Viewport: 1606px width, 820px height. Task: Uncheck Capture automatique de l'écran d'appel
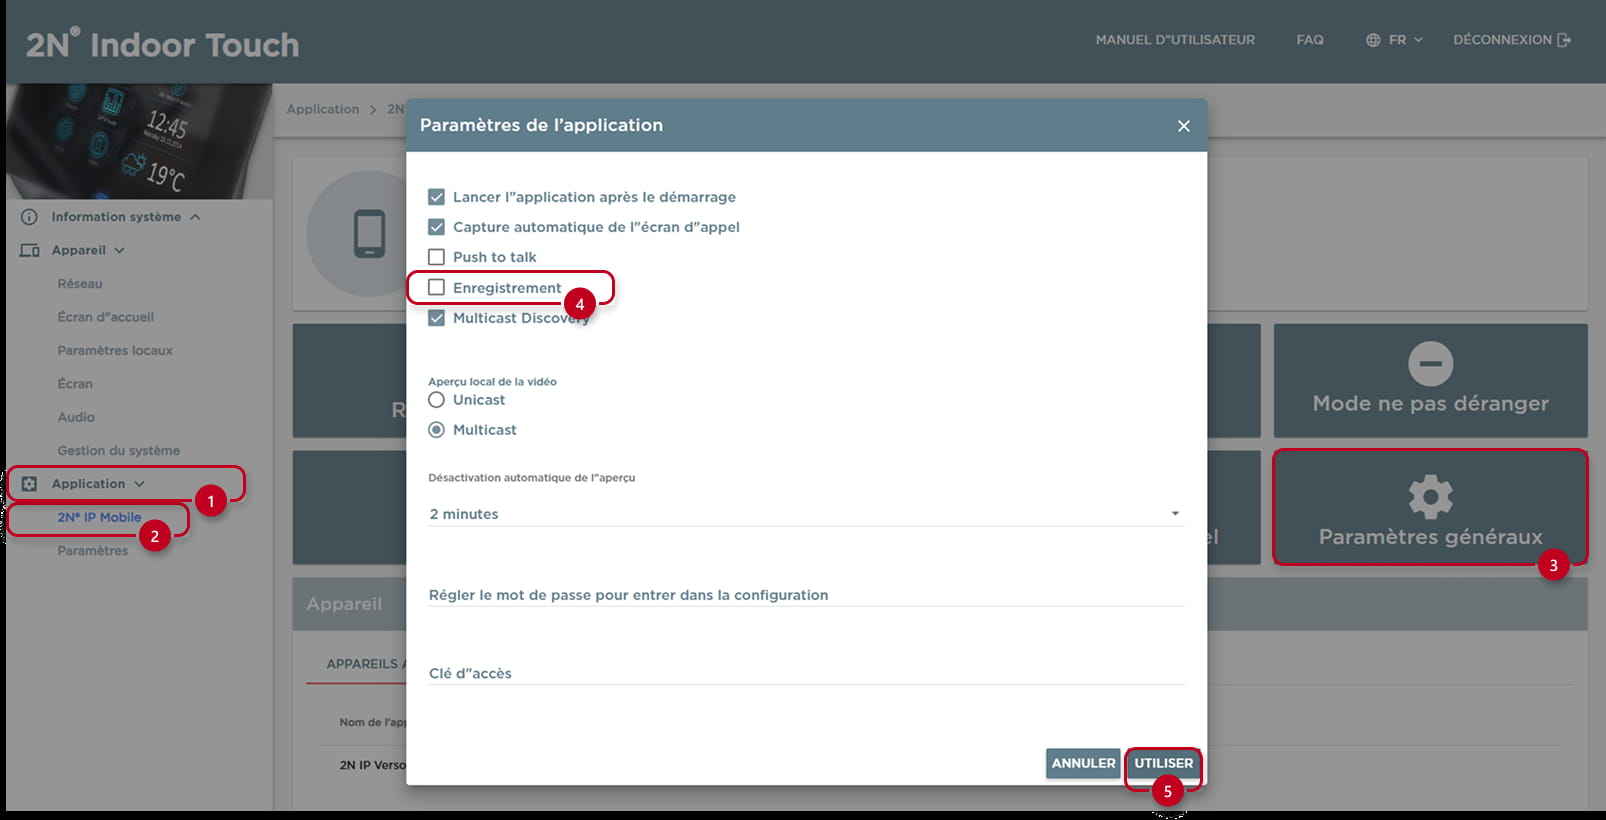(x=436, y=227)
